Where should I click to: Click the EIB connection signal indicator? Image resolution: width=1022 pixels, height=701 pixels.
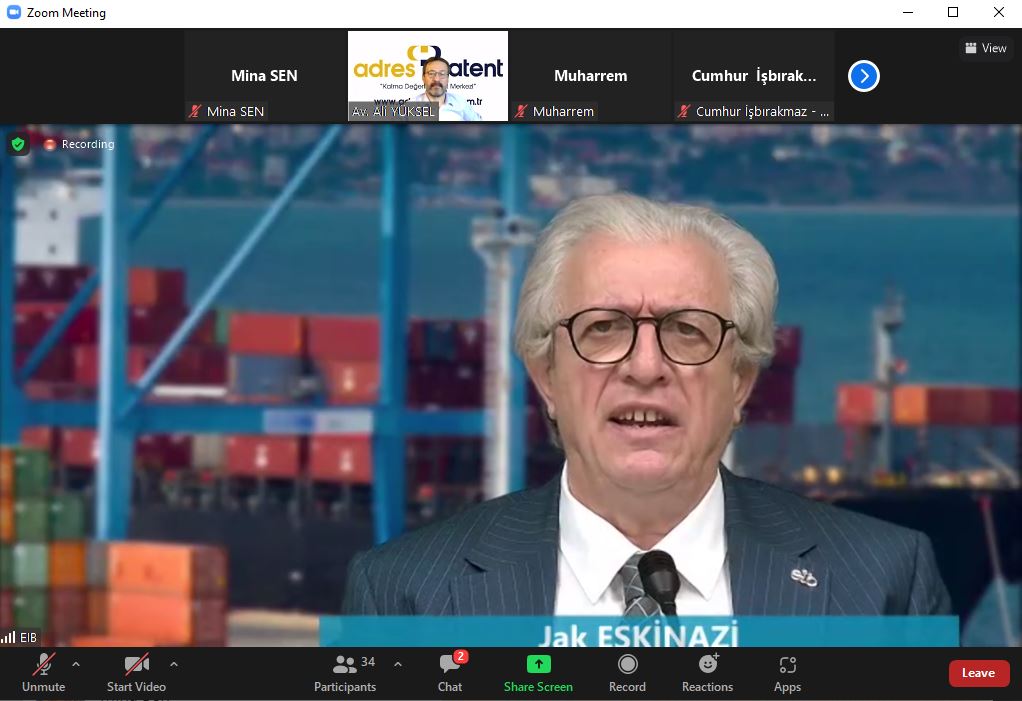(x=19, y=637)
